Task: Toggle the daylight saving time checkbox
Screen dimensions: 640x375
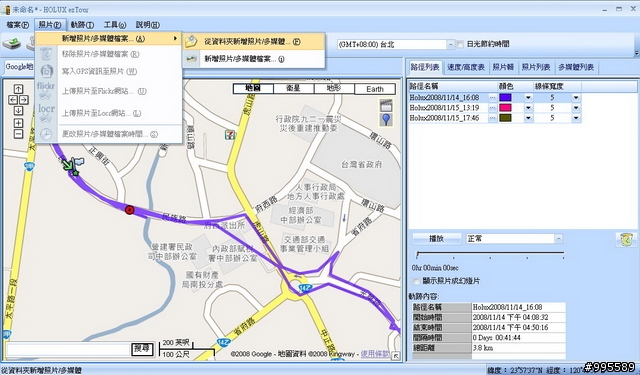Action: pyautogui.click(x=460, y=44)
